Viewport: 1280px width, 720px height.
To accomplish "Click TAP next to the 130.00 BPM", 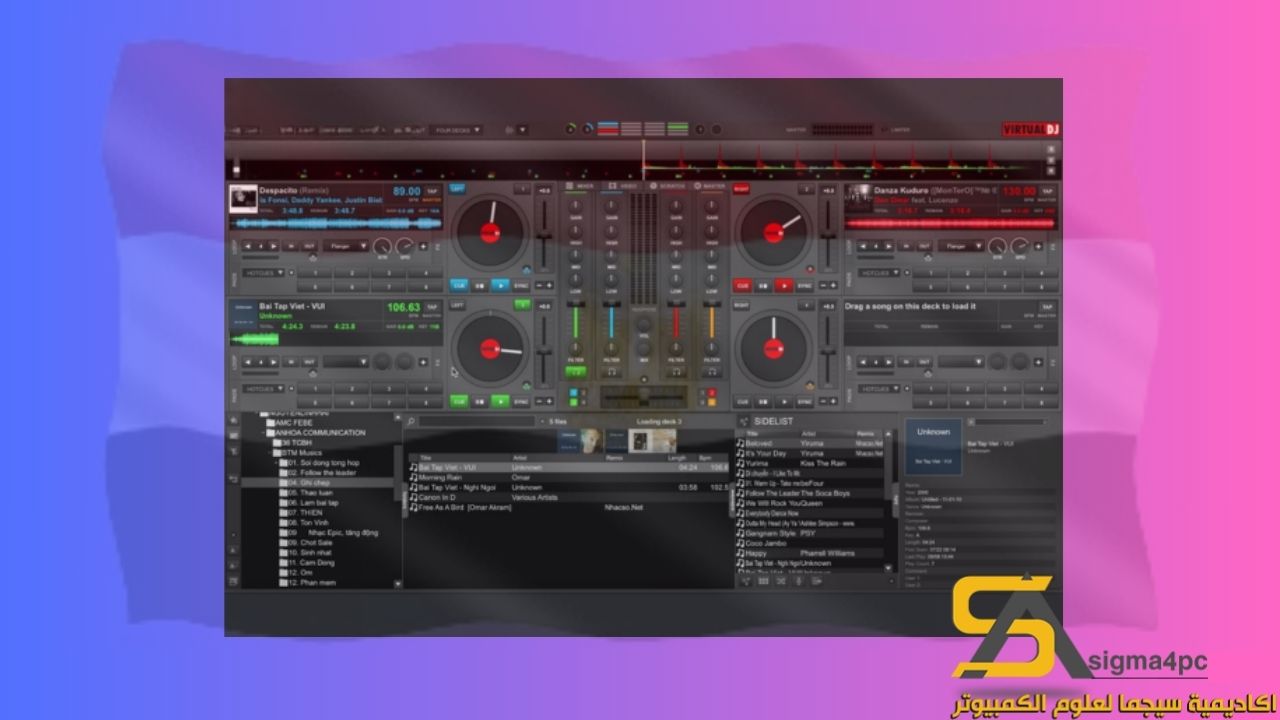I will (1048, 190).
